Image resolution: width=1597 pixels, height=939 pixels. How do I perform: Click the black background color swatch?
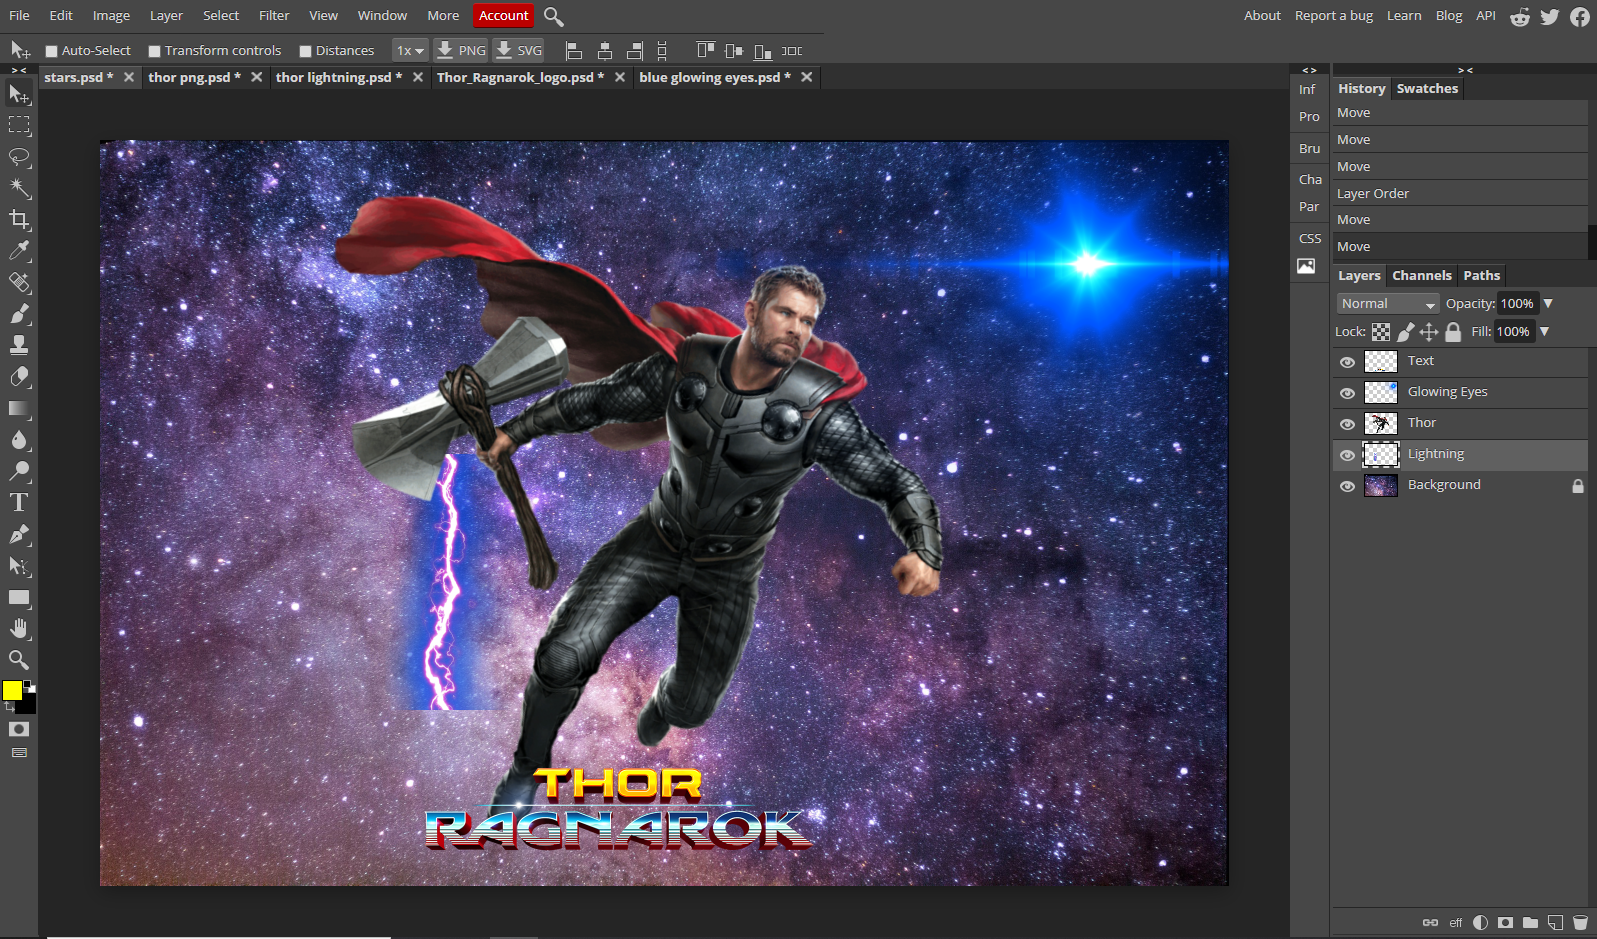[x=28, y=706]
